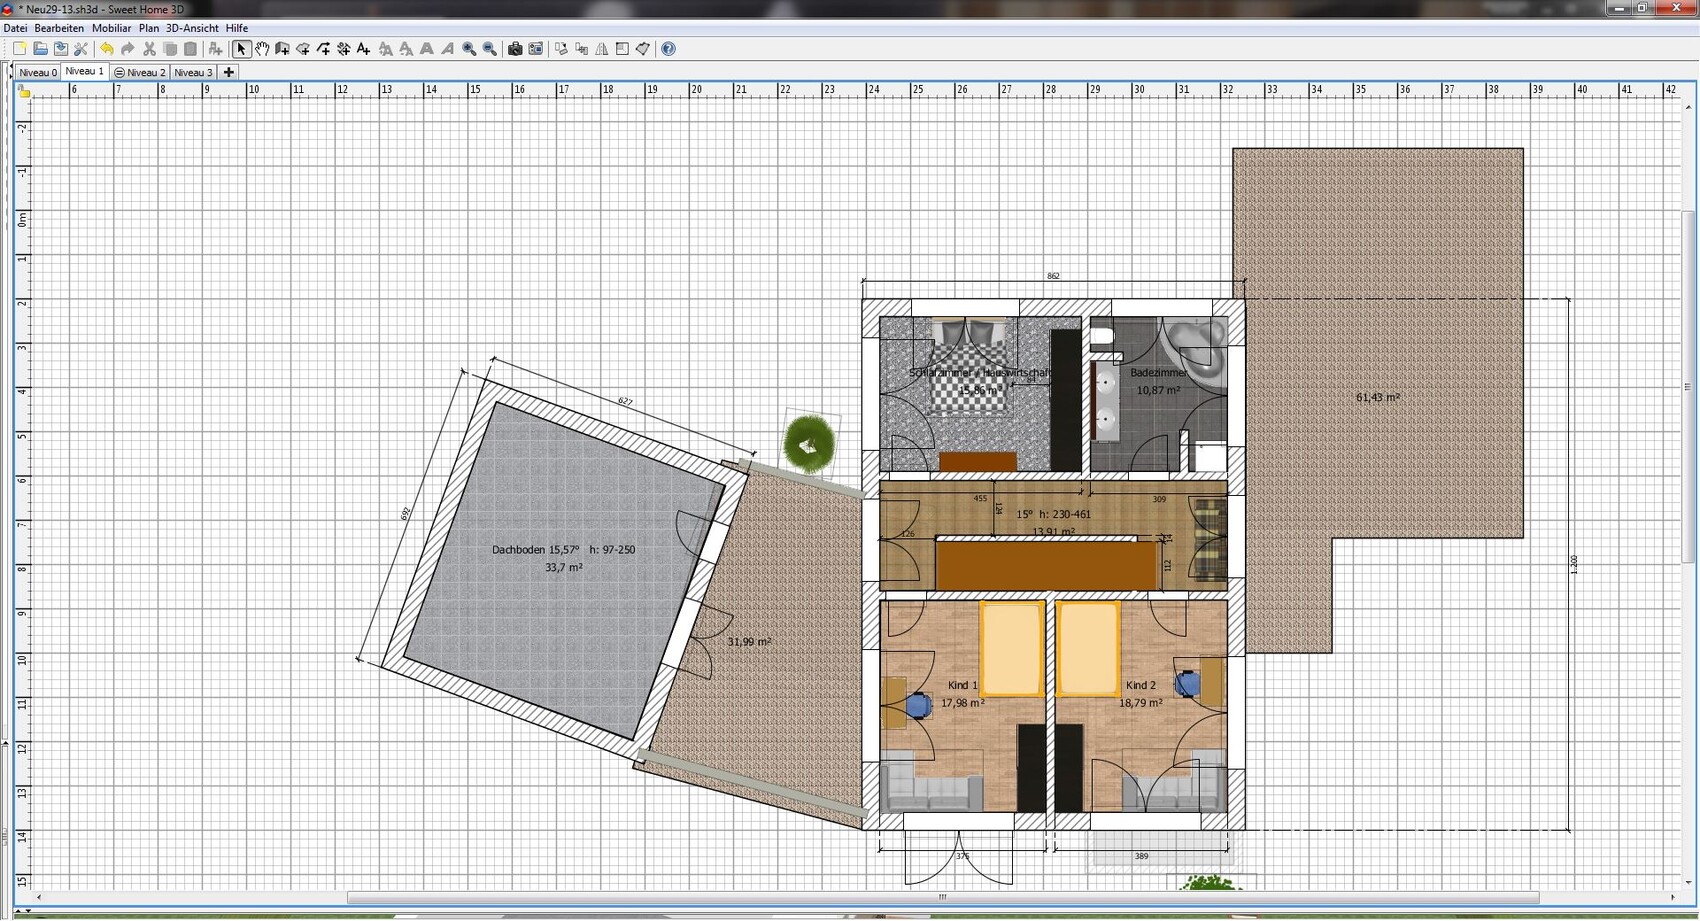The width and height of the screenshot is (1700, 921).
Task: Switch to the Niveau 2 tab
Action: click(x=140, y=73)
